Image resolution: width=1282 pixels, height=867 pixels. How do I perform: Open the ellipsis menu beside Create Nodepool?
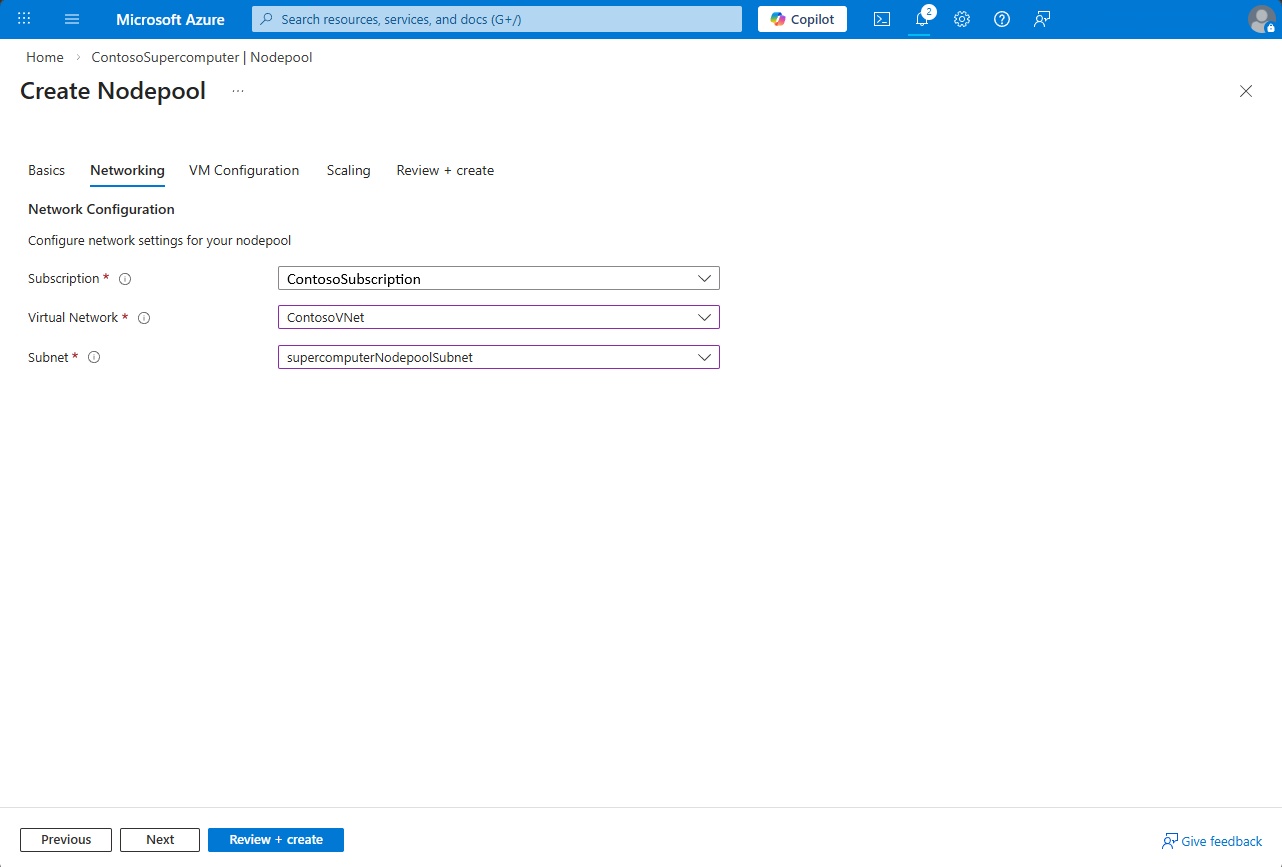(x=238, y=91)
